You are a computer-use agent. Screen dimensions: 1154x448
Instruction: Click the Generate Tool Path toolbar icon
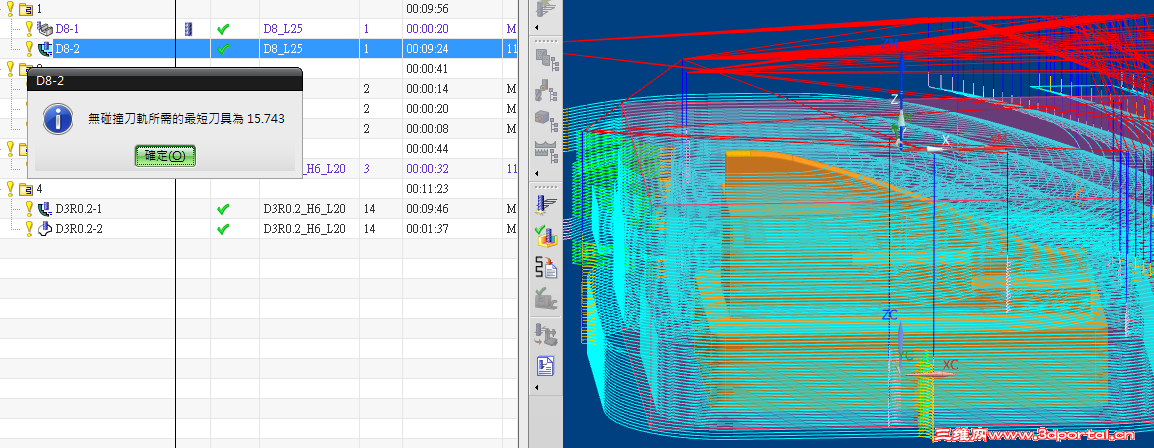point(546,204)
